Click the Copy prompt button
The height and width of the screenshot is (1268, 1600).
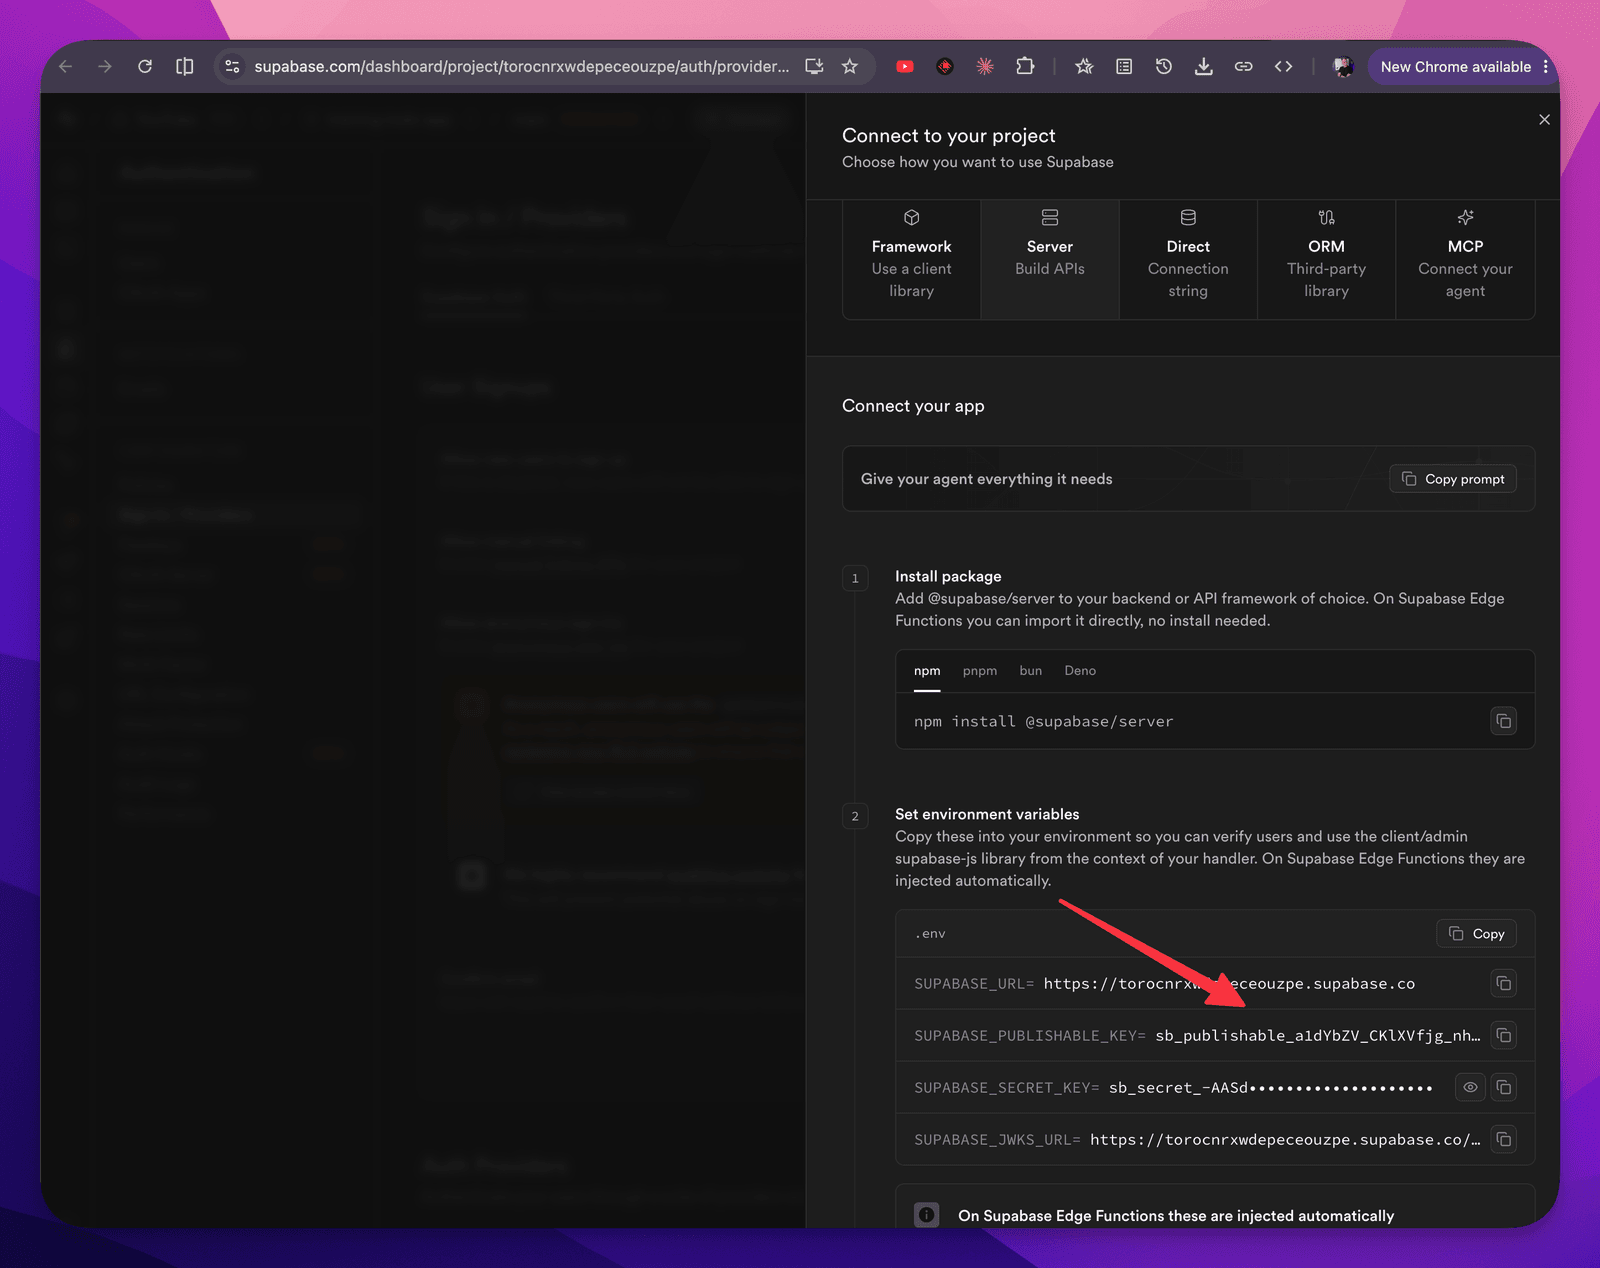coord(1453,479)
